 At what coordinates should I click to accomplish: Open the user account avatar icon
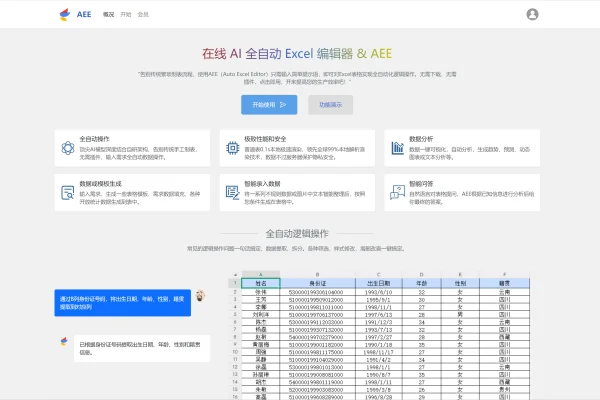(532, 14)
